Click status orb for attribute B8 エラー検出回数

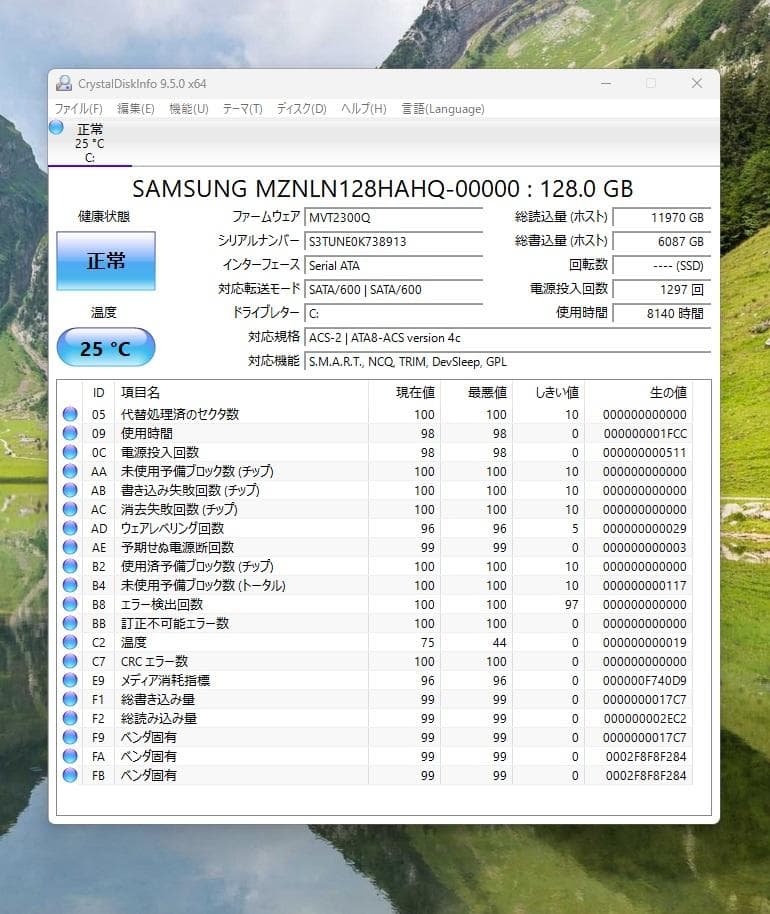[70, 604]
